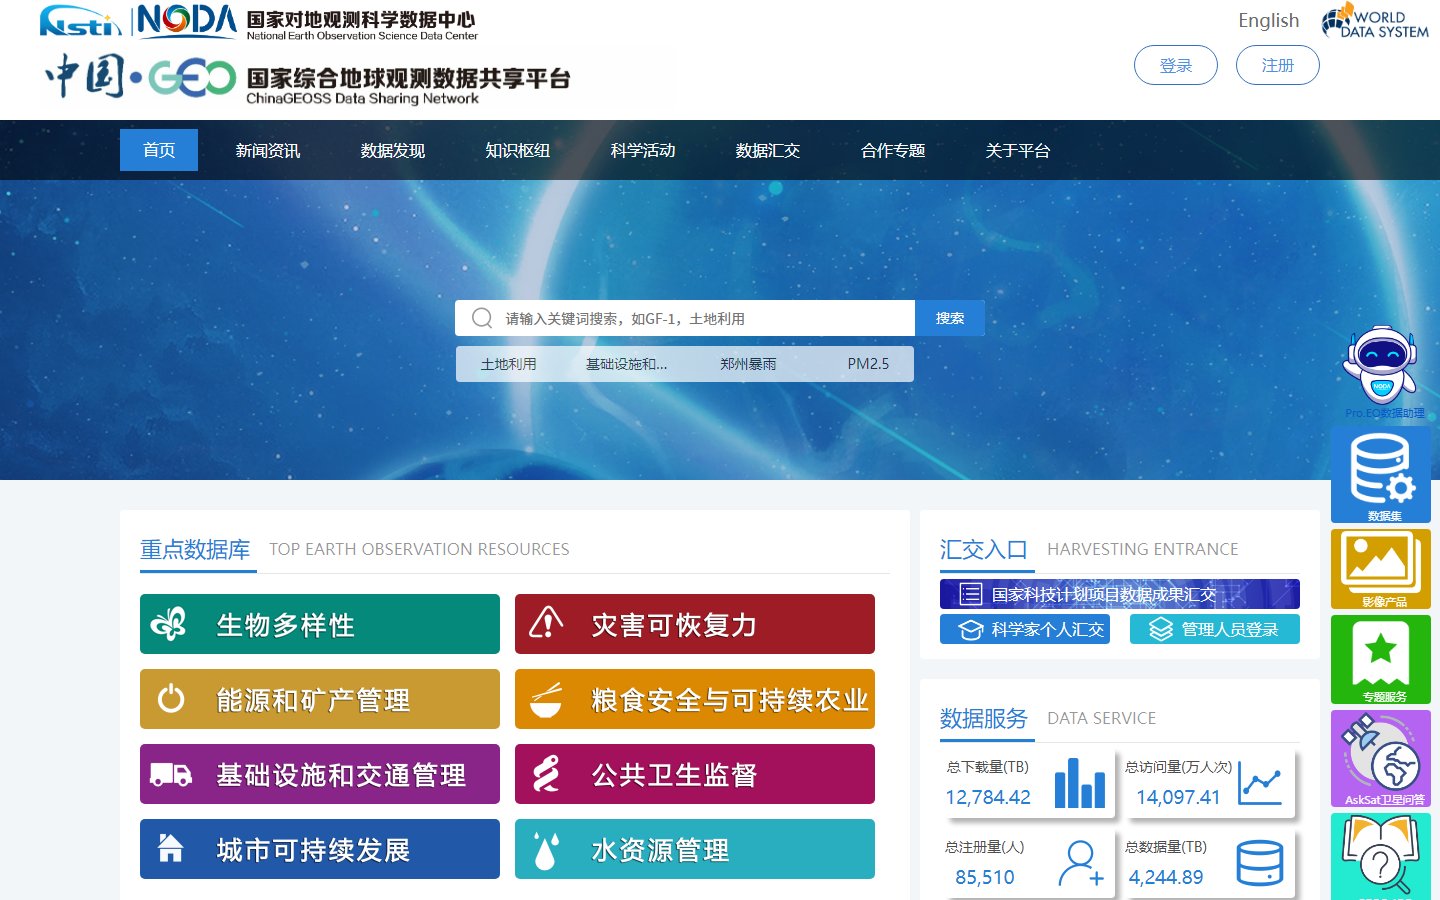Open the 基础设施和交通管理 database
Viewport: 1440px width, 900px height.
click(320, 774)
